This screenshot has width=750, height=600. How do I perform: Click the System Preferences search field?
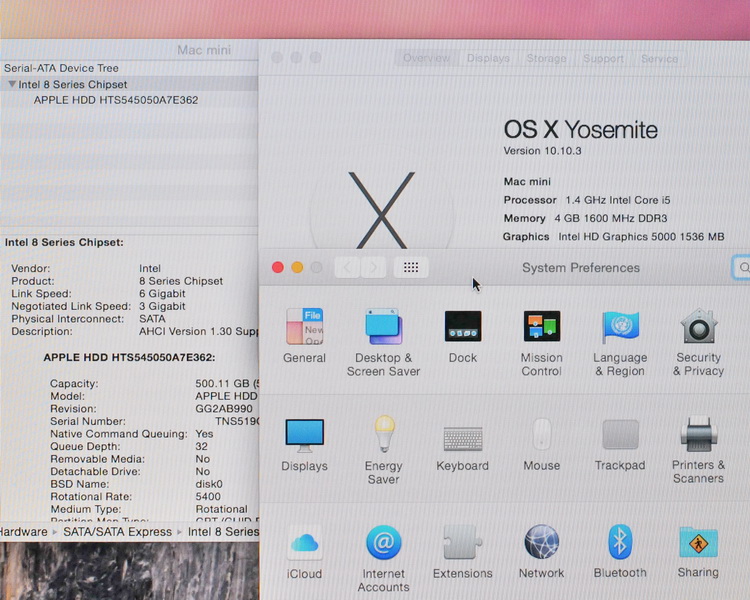point(741,267)
